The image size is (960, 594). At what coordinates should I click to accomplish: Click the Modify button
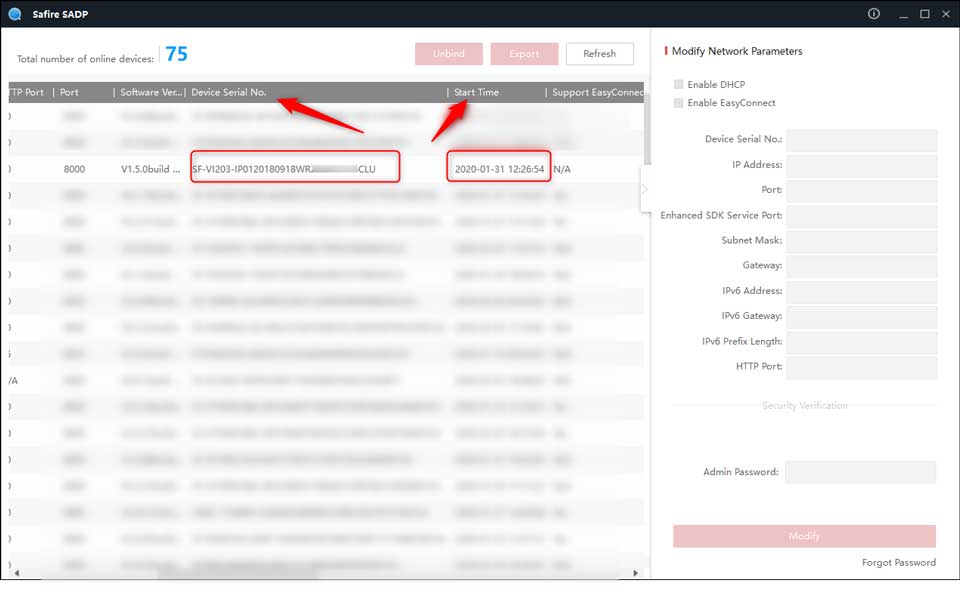(804, 536)
